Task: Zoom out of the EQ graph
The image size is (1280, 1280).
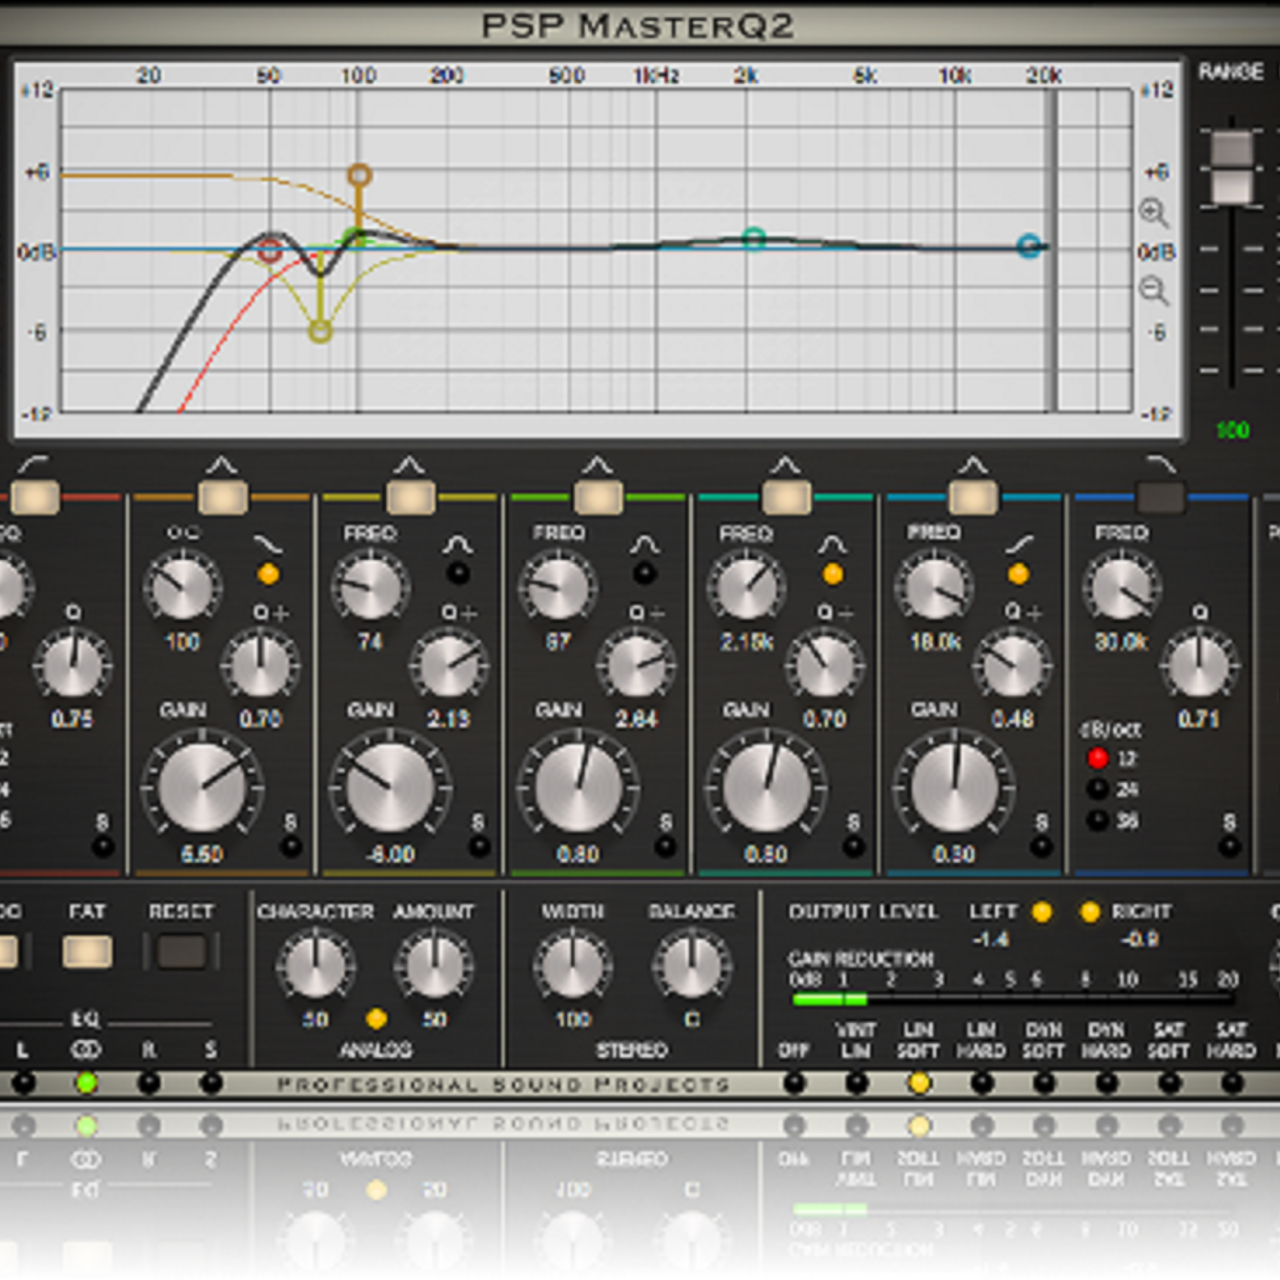Action: click(1153, 290)
